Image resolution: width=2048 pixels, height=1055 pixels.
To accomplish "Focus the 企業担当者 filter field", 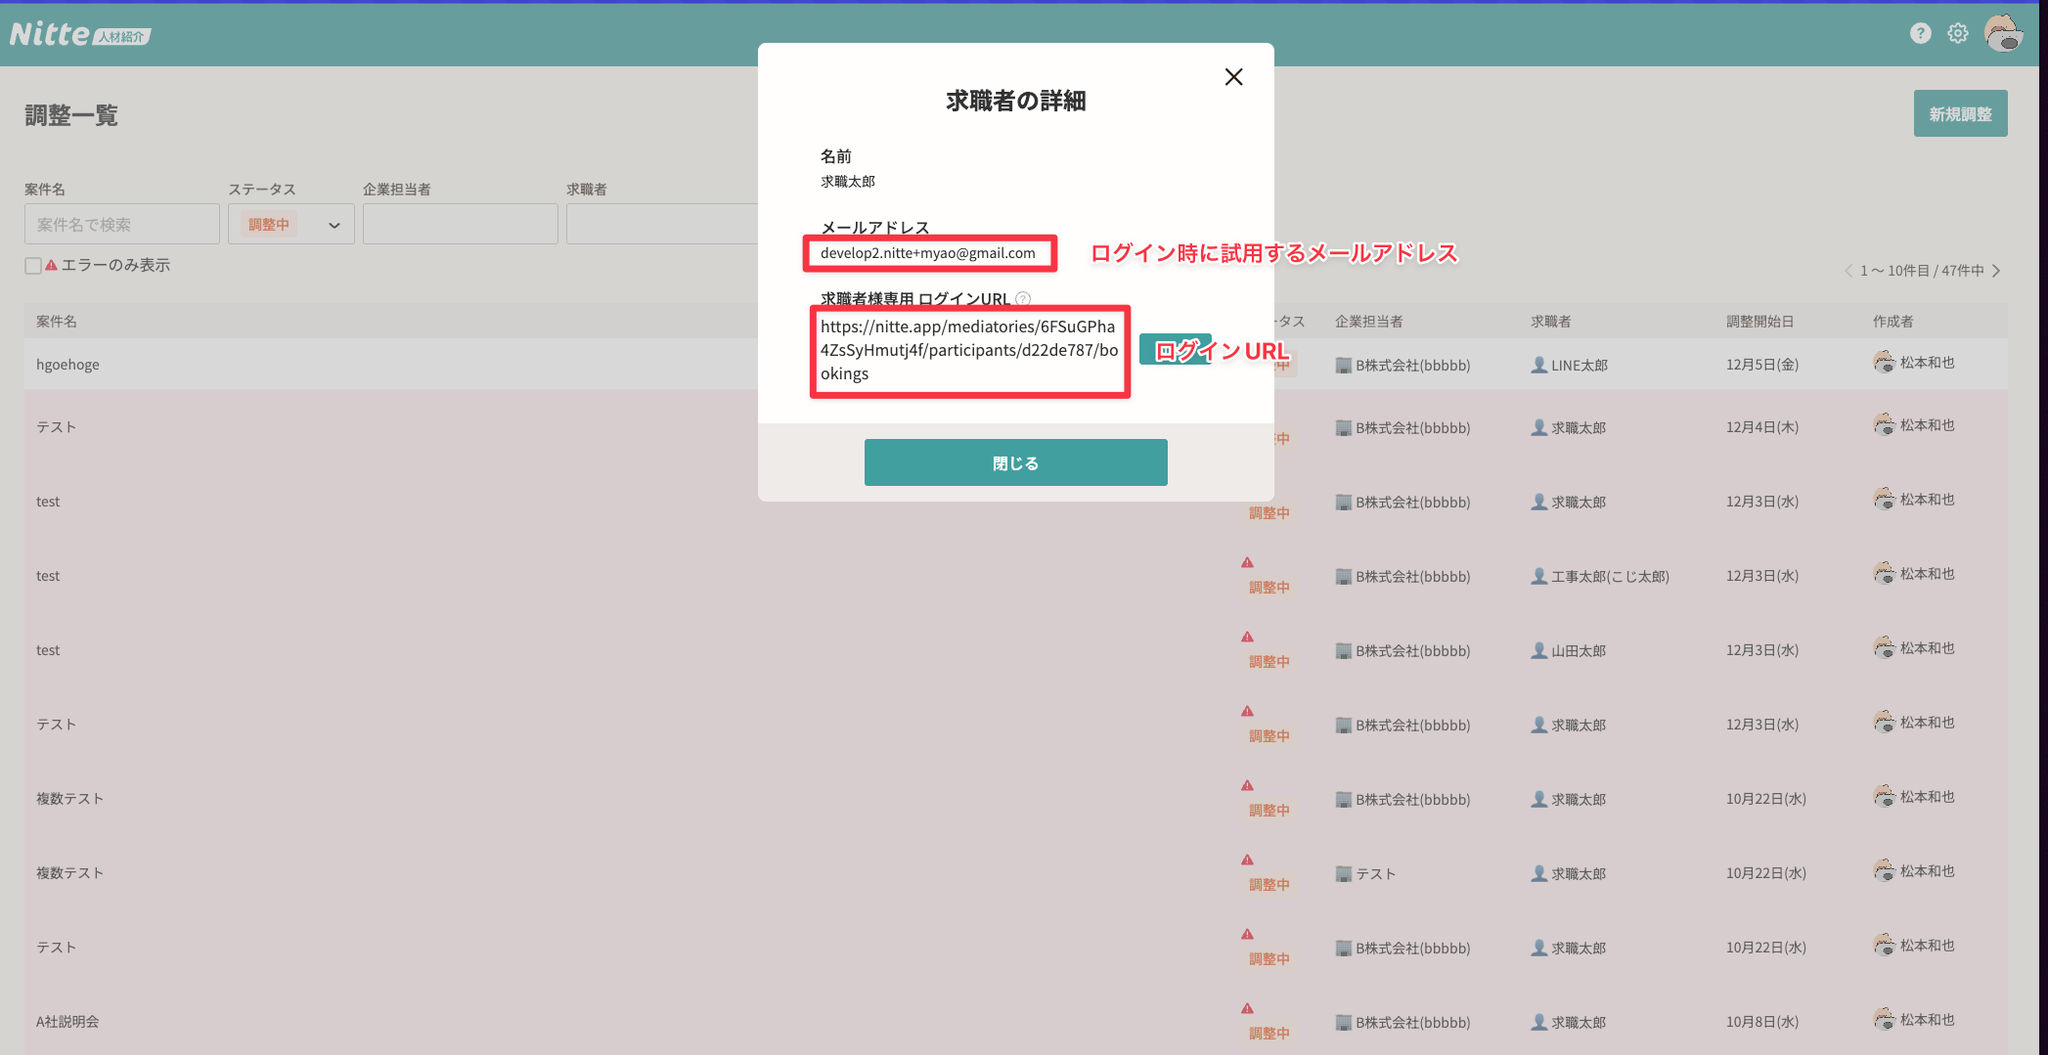I will point(460,224).
